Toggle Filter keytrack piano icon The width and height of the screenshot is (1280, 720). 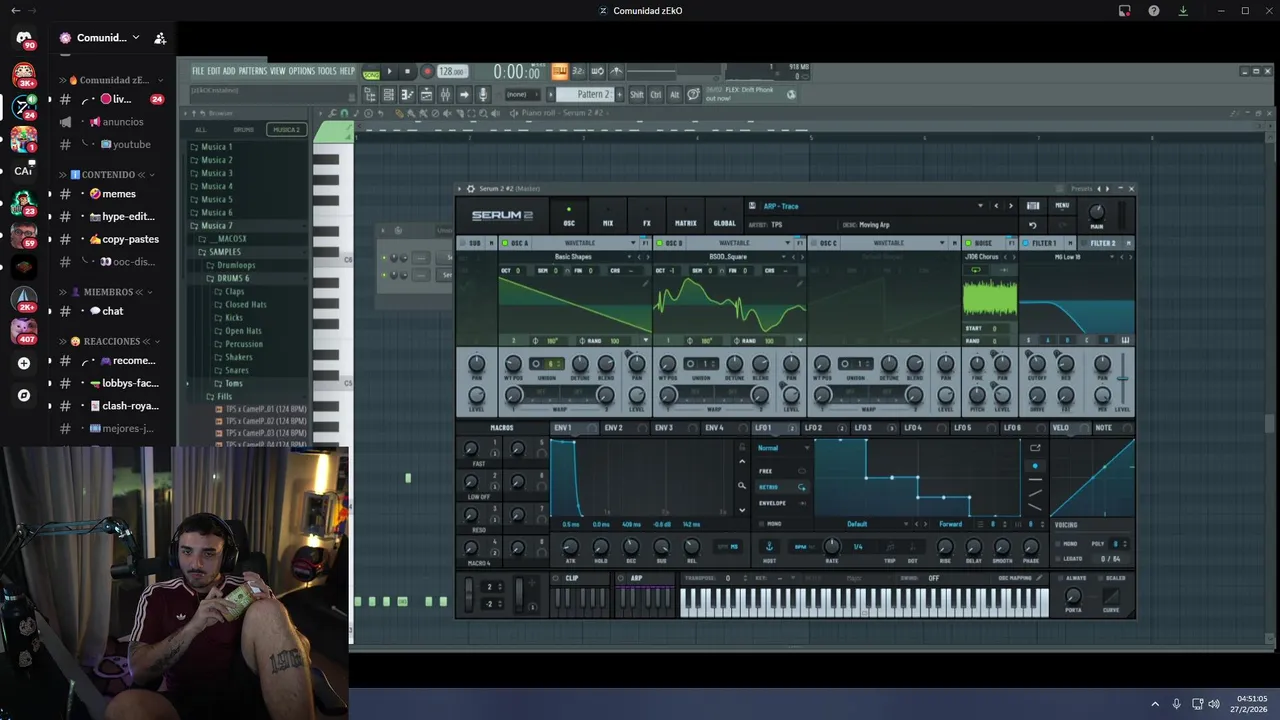click(x=1125, y=340)
